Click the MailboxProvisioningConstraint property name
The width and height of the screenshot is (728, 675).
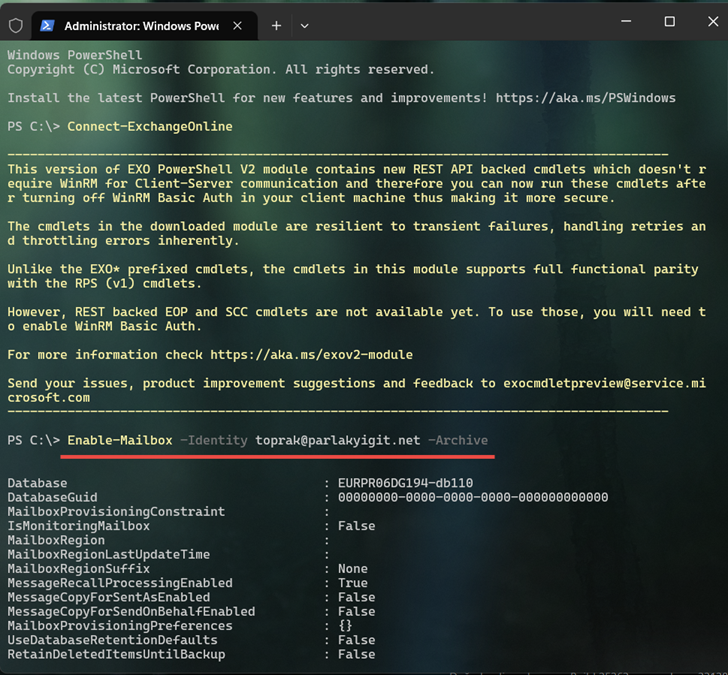point(116,512)
